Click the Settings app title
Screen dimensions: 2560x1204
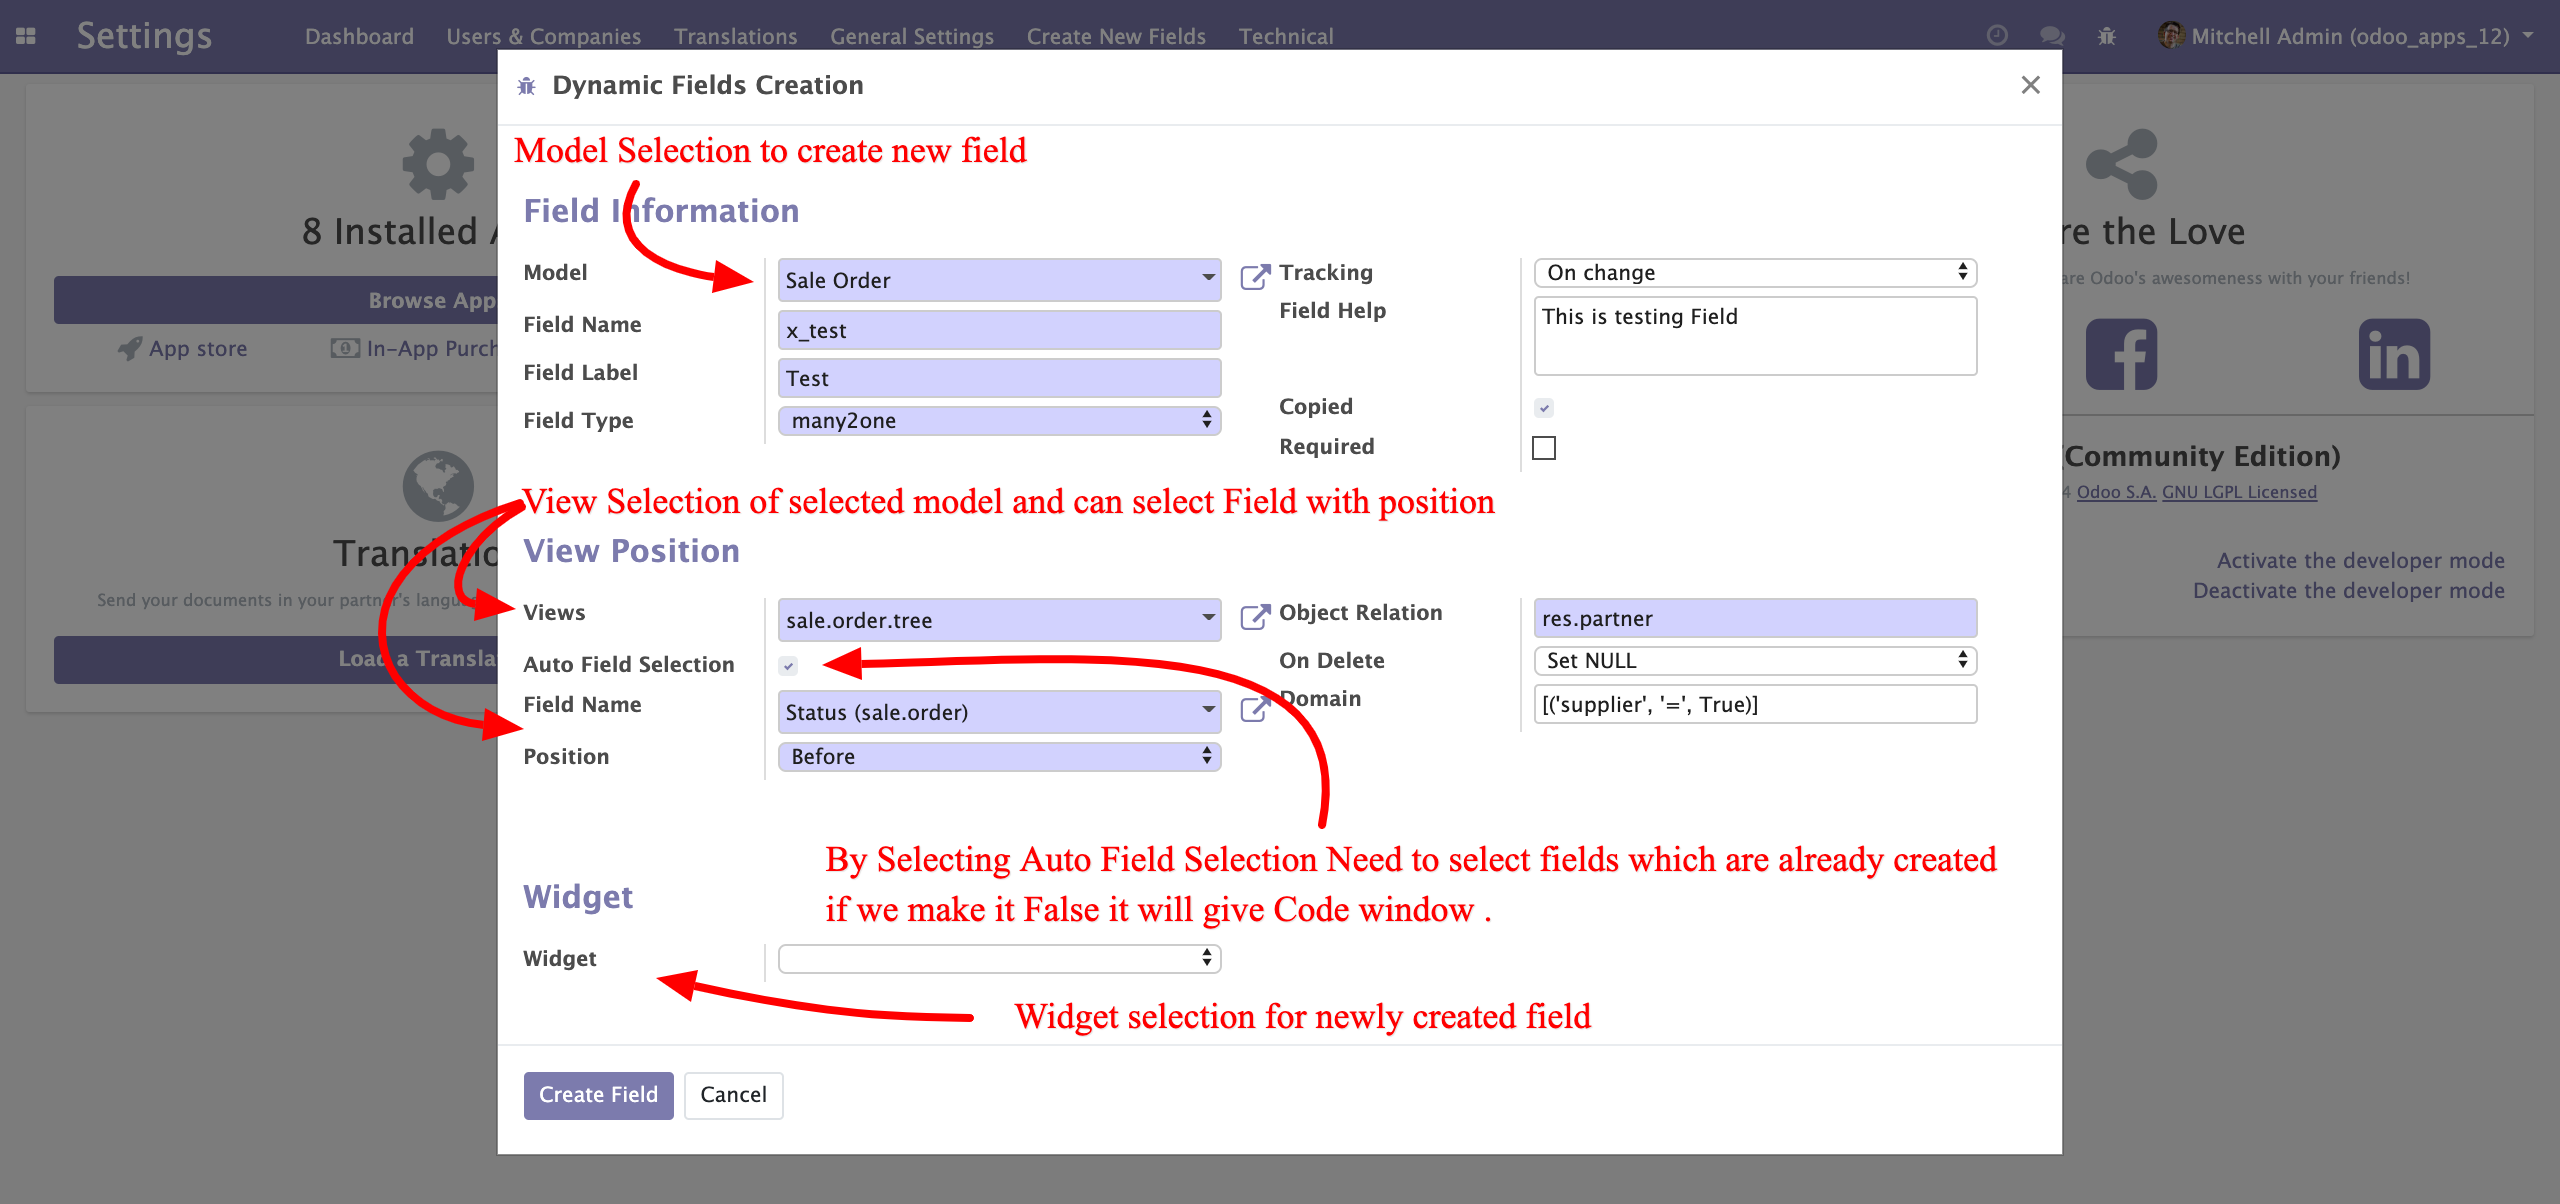click(x=144, y=36)
